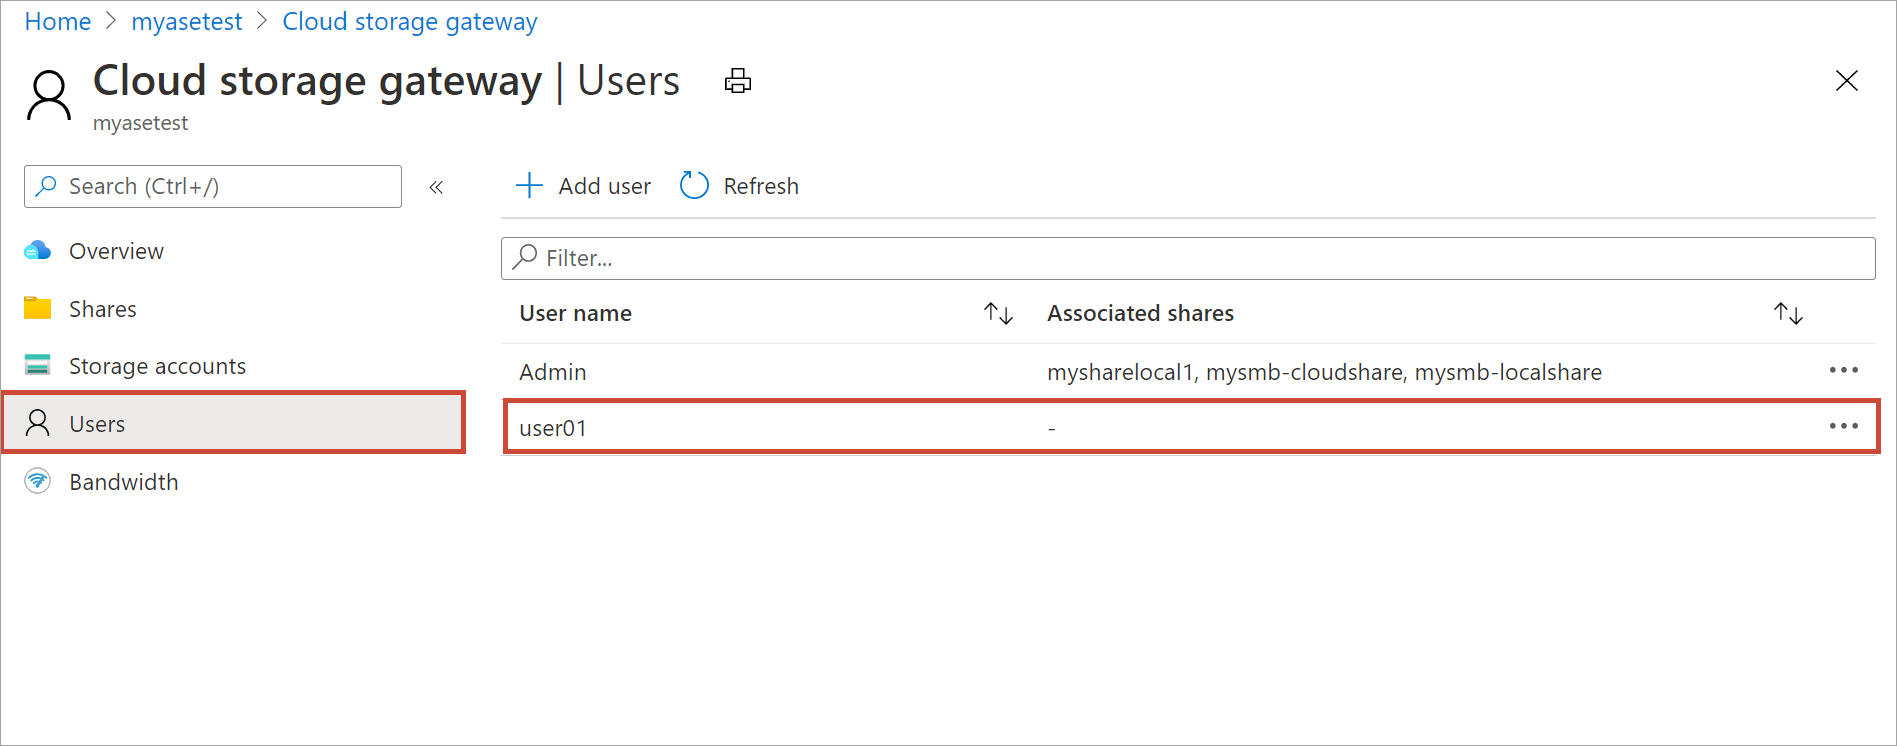The width and height of the screenshot is (1897, 746).
Task: Click the Cloud storage gateway breadcrumb
Action: [410, 22]
